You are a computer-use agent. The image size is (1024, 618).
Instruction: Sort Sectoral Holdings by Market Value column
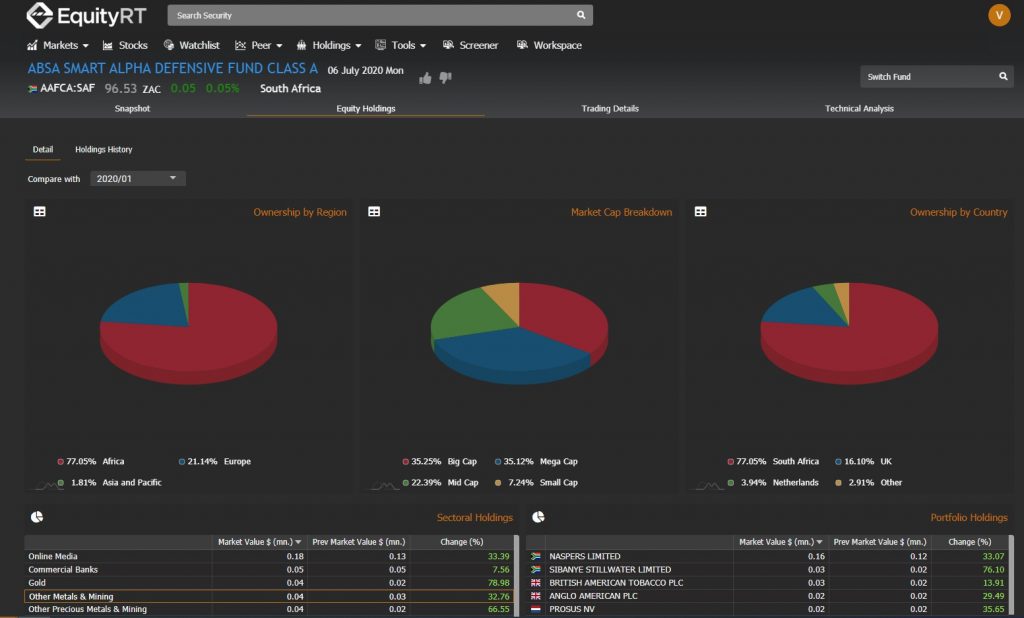tap(259, 542)
